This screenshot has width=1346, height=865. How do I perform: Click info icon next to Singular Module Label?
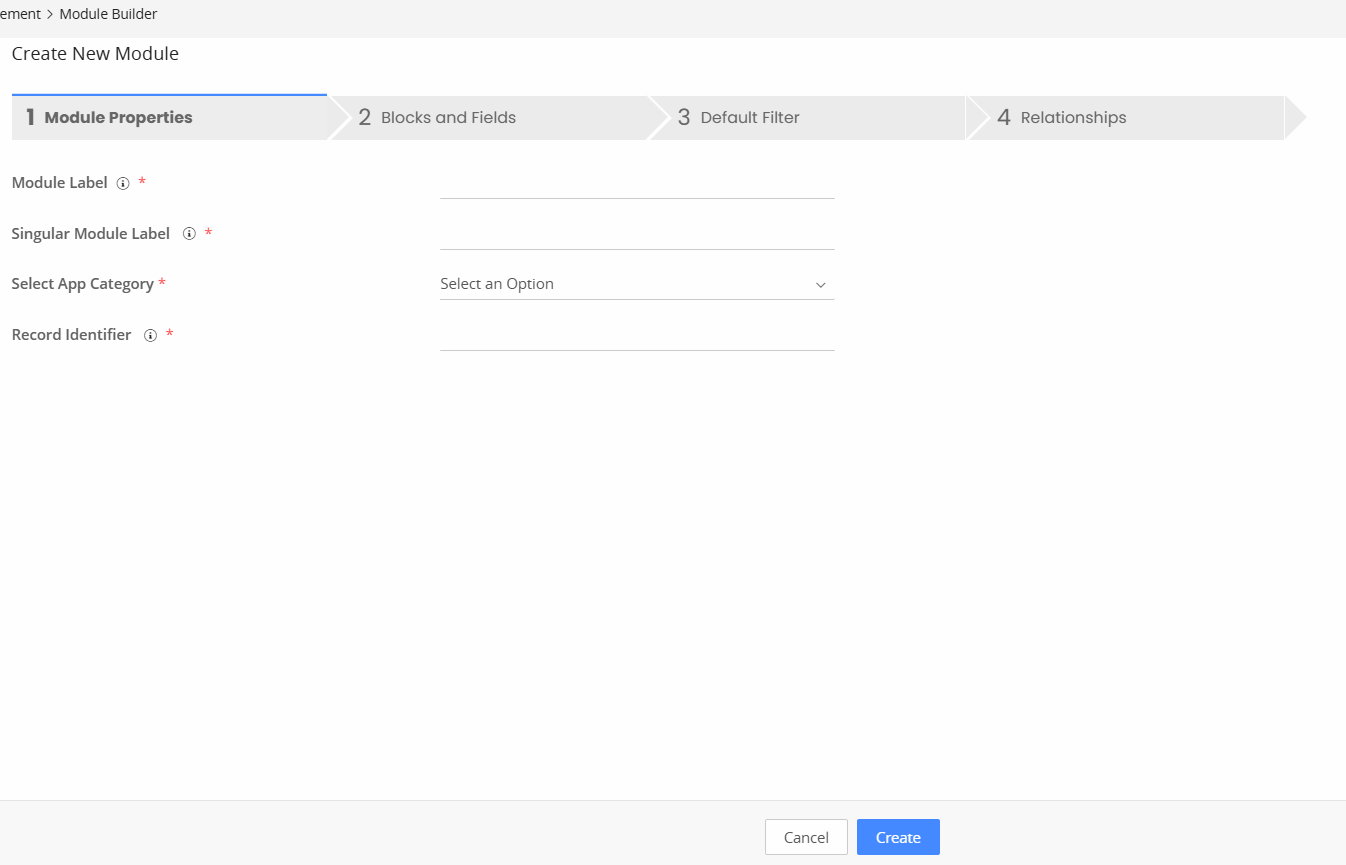pos(189,234)
